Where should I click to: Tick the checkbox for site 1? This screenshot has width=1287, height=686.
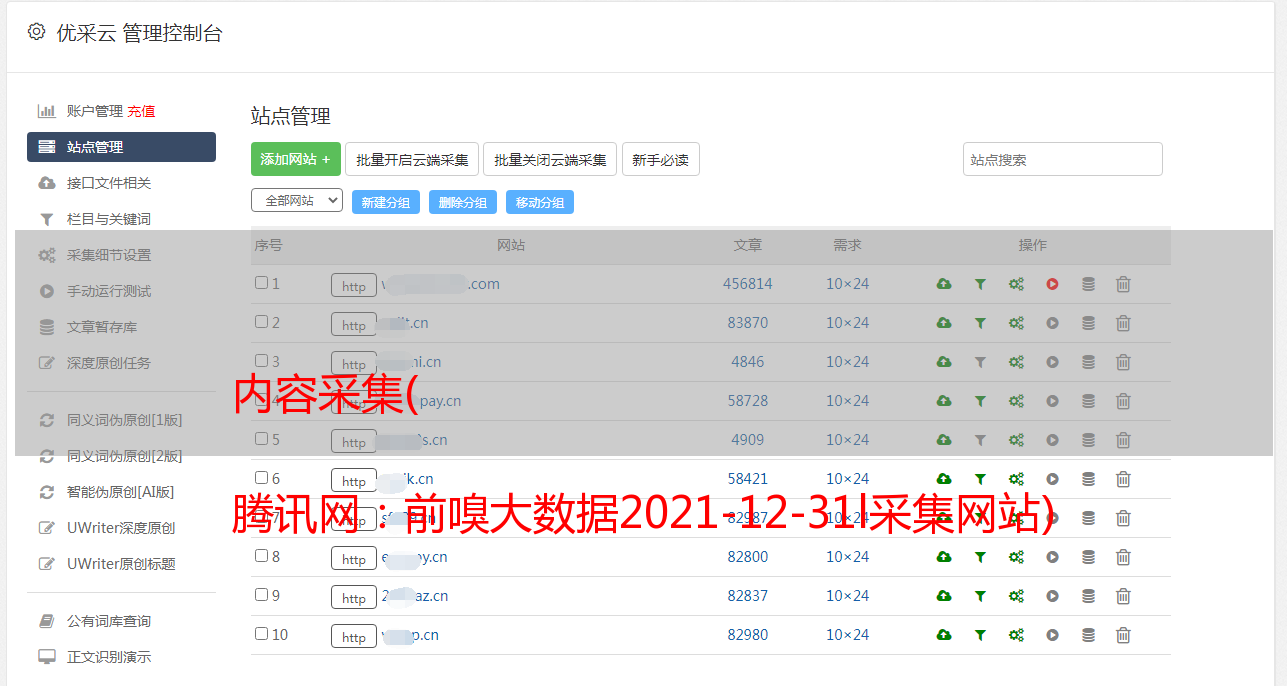tap(261, 283)
